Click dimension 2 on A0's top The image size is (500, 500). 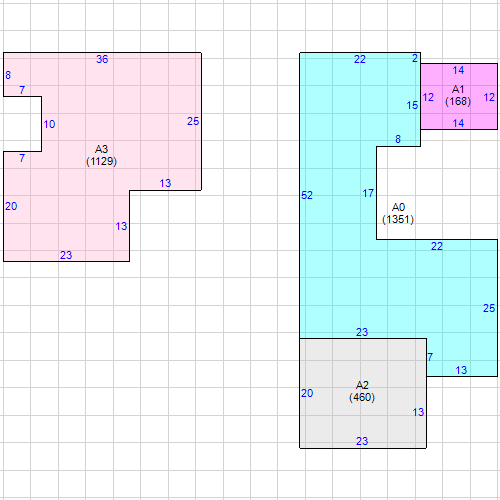415,59
